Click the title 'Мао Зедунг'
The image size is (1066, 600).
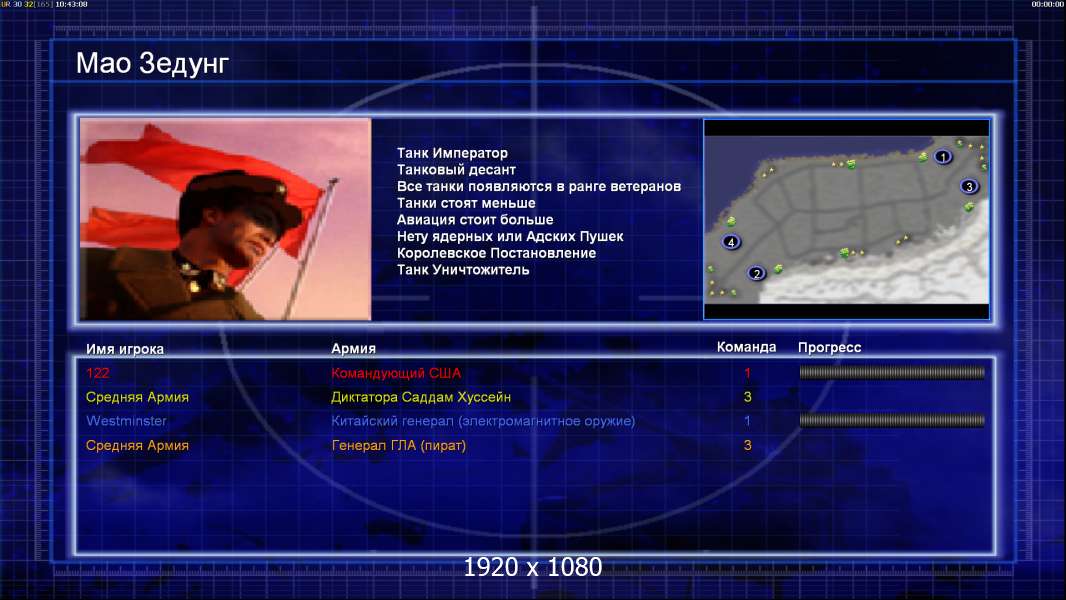(152, 63)
